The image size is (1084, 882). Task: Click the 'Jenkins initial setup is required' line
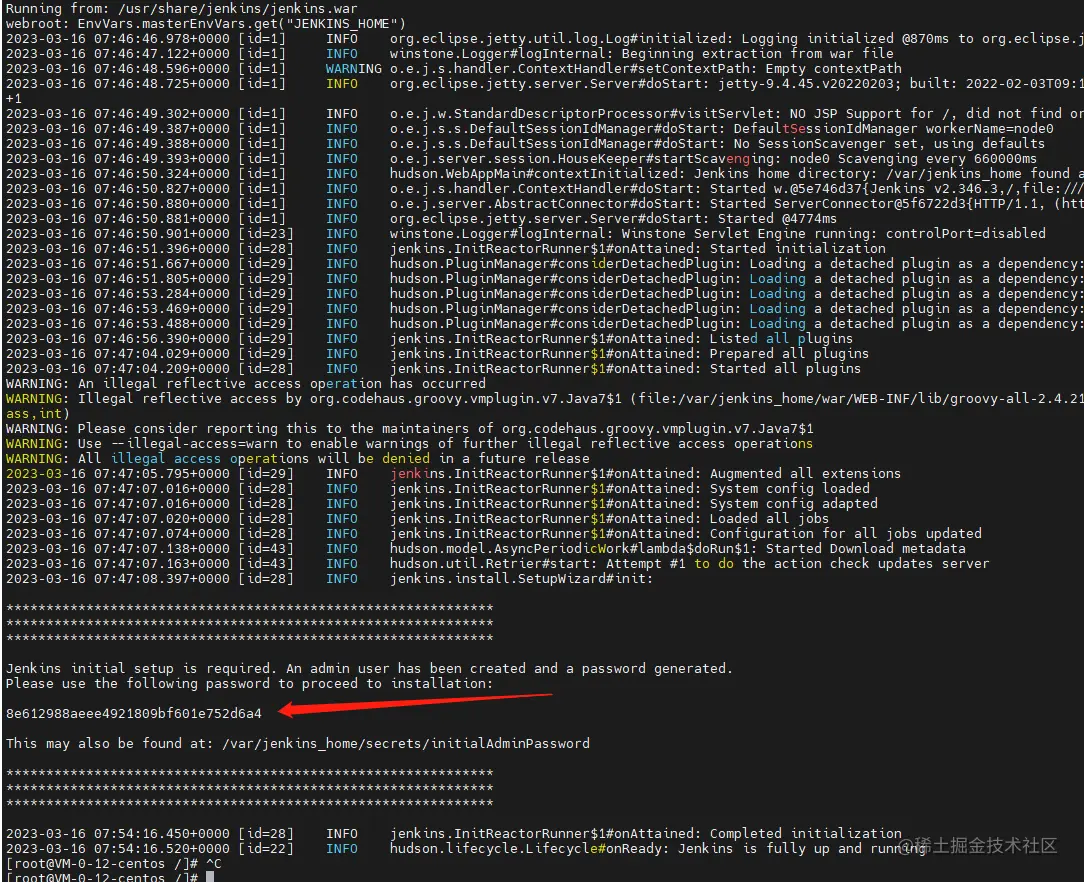coord(369,668)
